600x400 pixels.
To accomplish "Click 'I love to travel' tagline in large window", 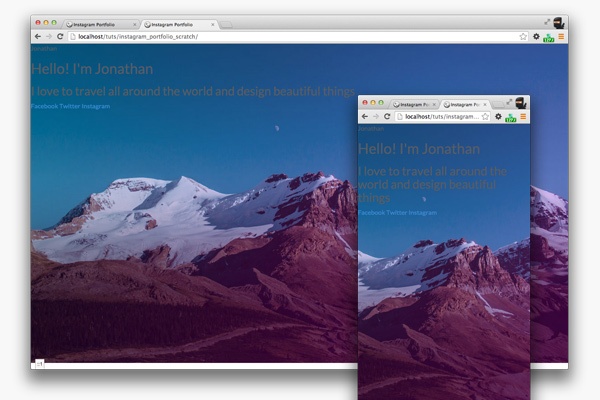I will [x=193, y=91].
